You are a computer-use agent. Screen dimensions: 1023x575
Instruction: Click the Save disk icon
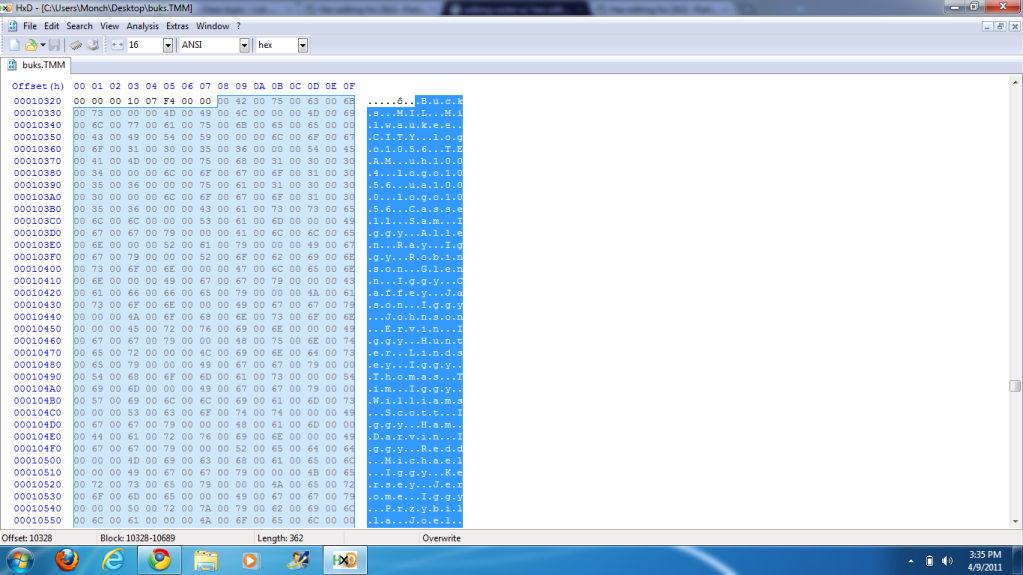coord(54,45)
